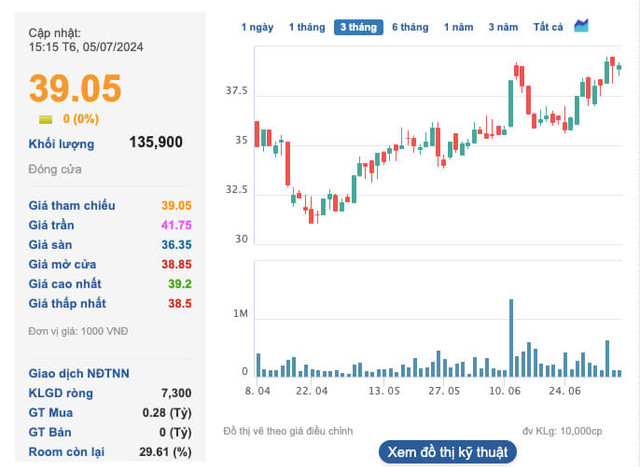Switch chart to 1 tháng range

coord(306,27)
